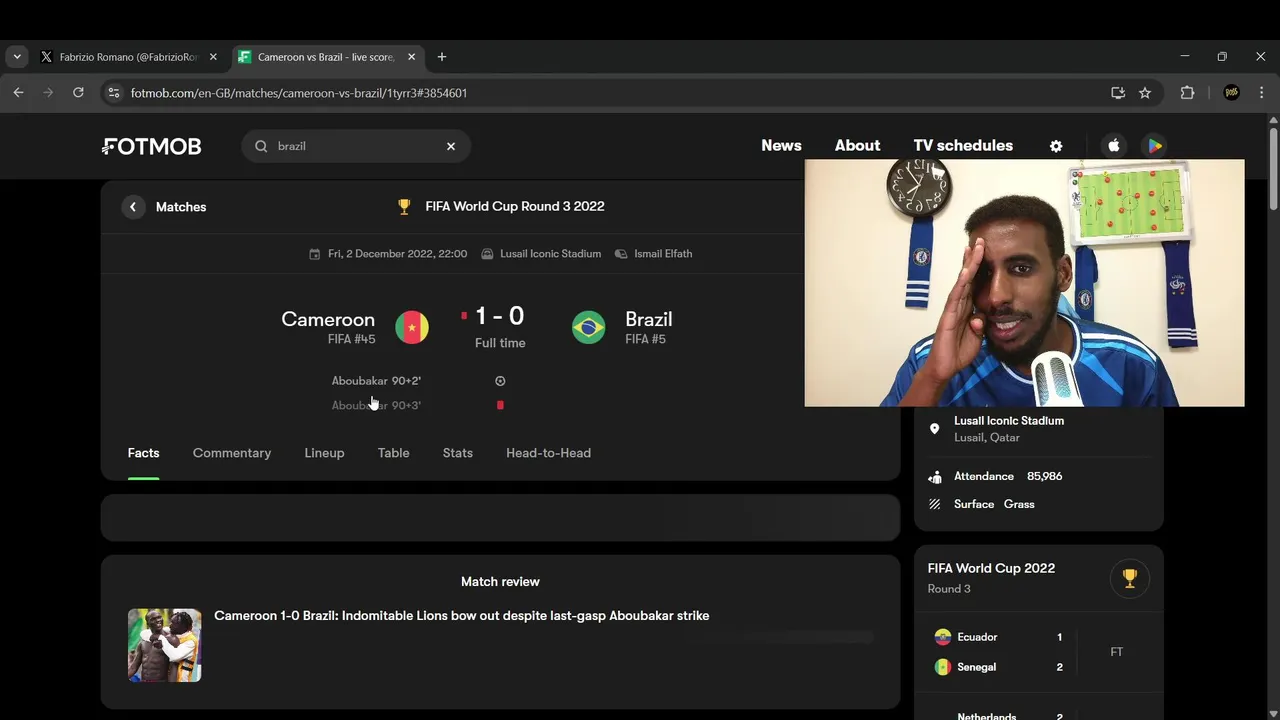Click the Matches back label
Viewport: 1280px width, 720px height.
(181, 207)
